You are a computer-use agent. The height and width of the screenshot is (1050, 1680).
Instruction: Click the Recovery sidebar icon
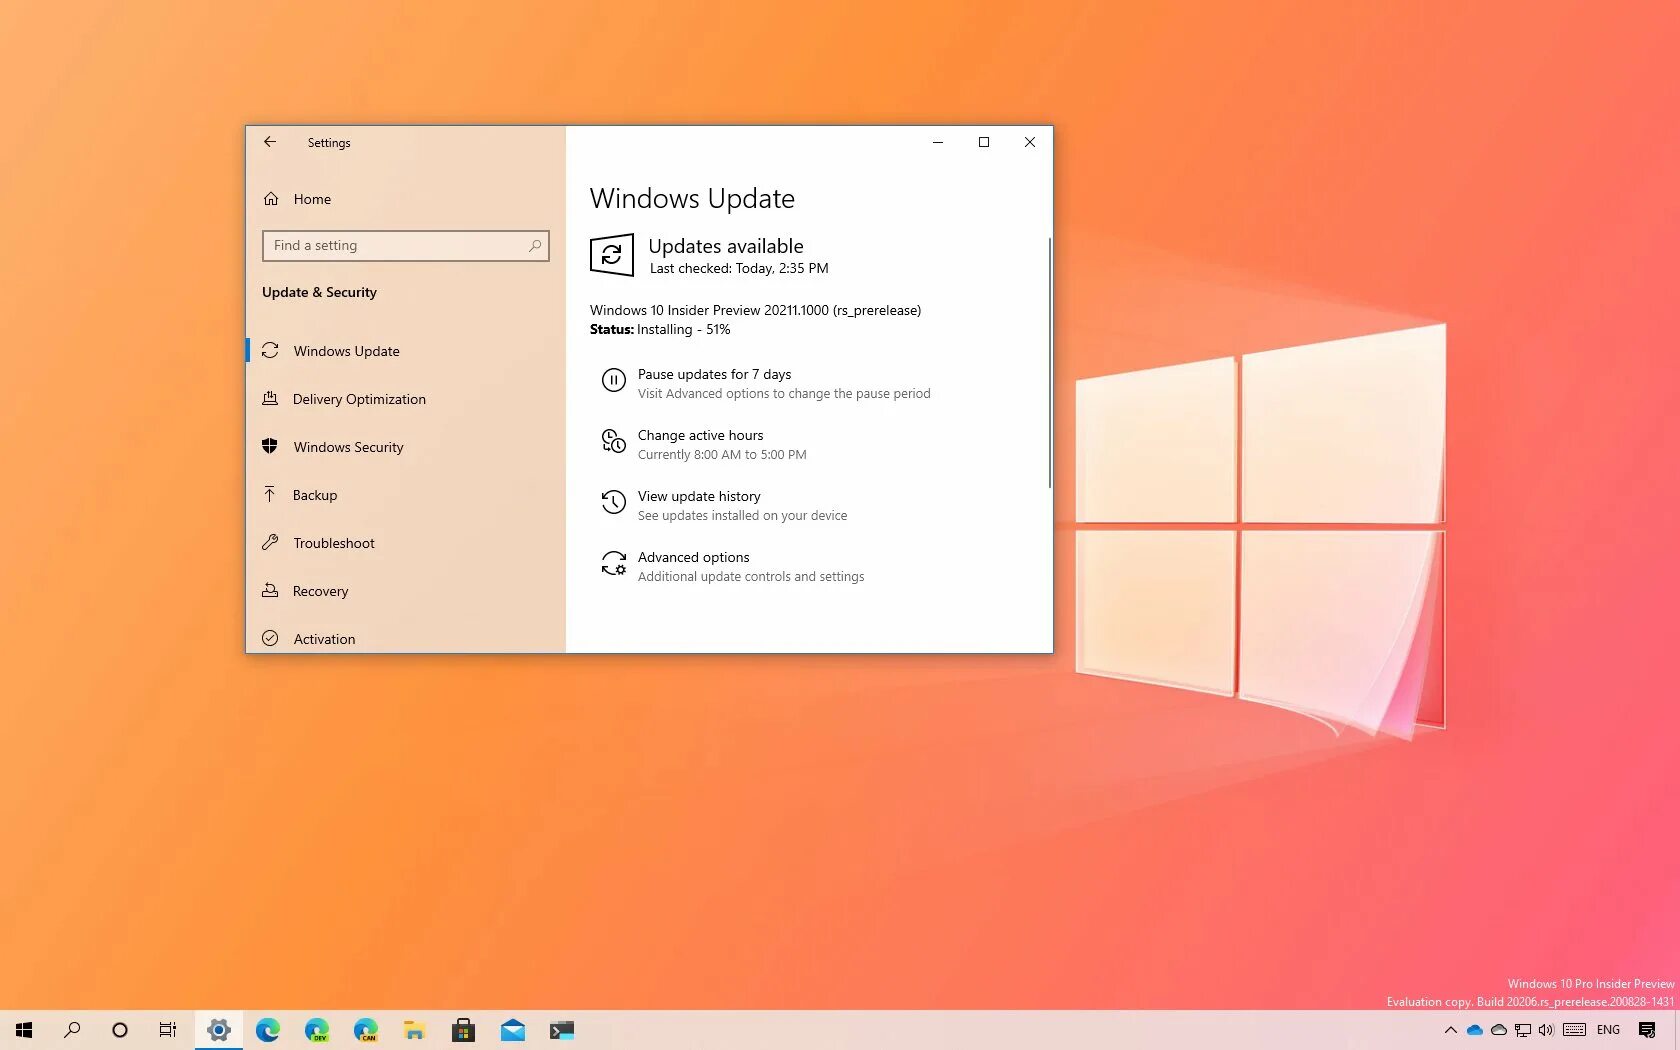pyautogui.click(x=270, y=590)
